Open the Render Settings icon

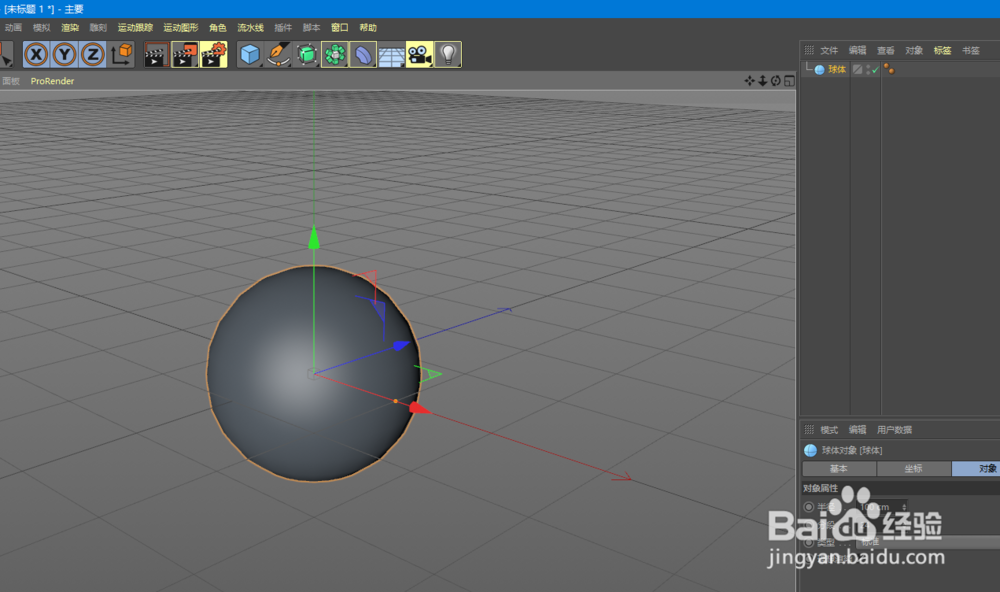coord(213,54)
